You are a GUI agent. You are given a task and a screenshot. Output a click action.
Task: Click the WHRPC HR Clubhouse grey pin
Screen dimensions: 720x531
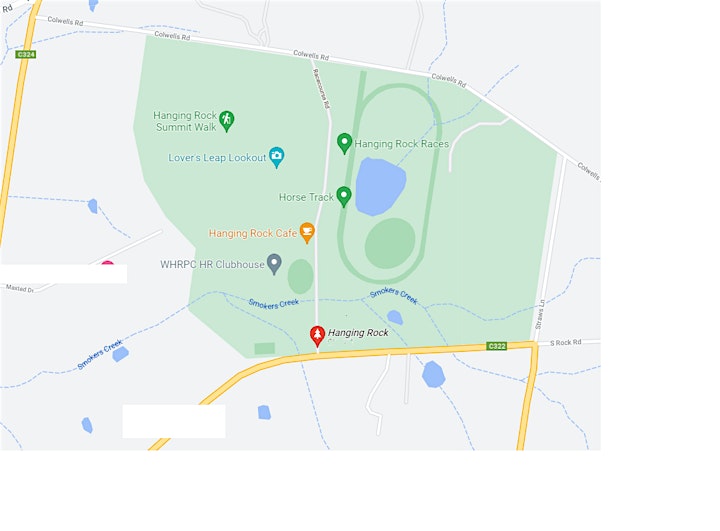pos(274,264)
